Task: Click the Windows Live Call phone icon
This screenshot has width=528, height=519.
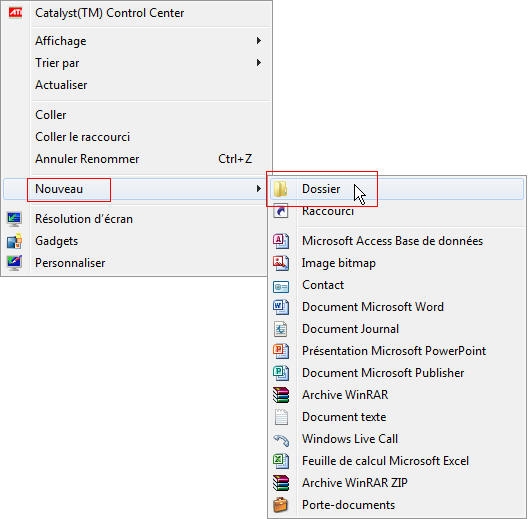Action: pos(281,440)
